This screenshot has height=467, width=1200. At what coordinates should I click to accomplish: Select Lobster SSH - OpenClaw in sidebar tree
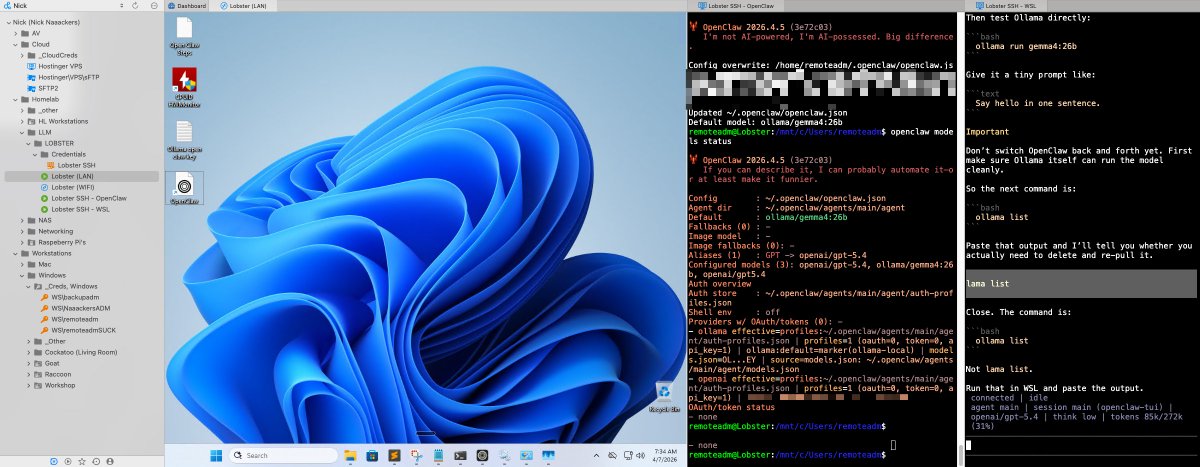pyautogui.click(x=82, y=198)
